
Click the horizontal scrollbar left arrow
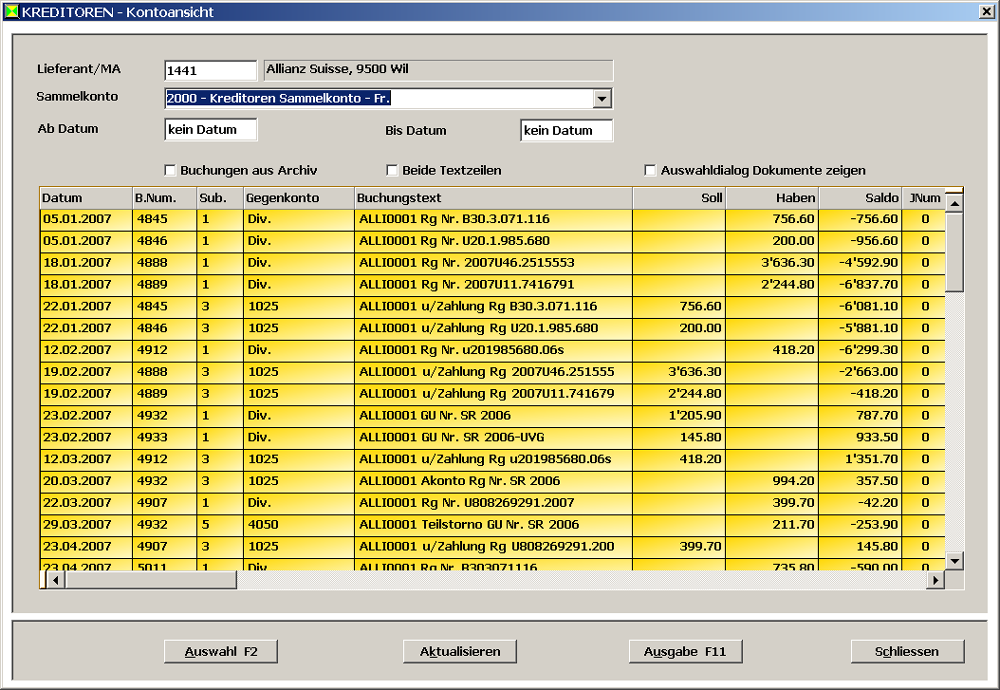coord(47,580)
